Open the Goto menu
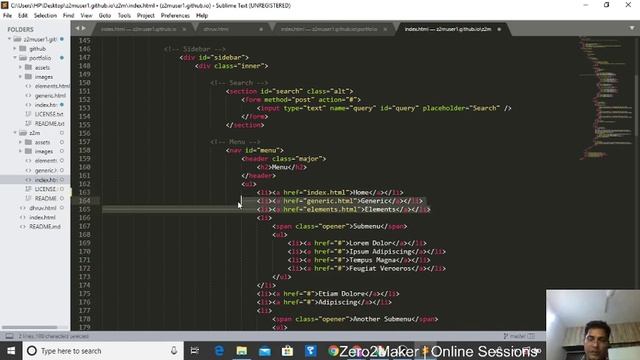Screen dimensions: 640x360 point(105,16)
